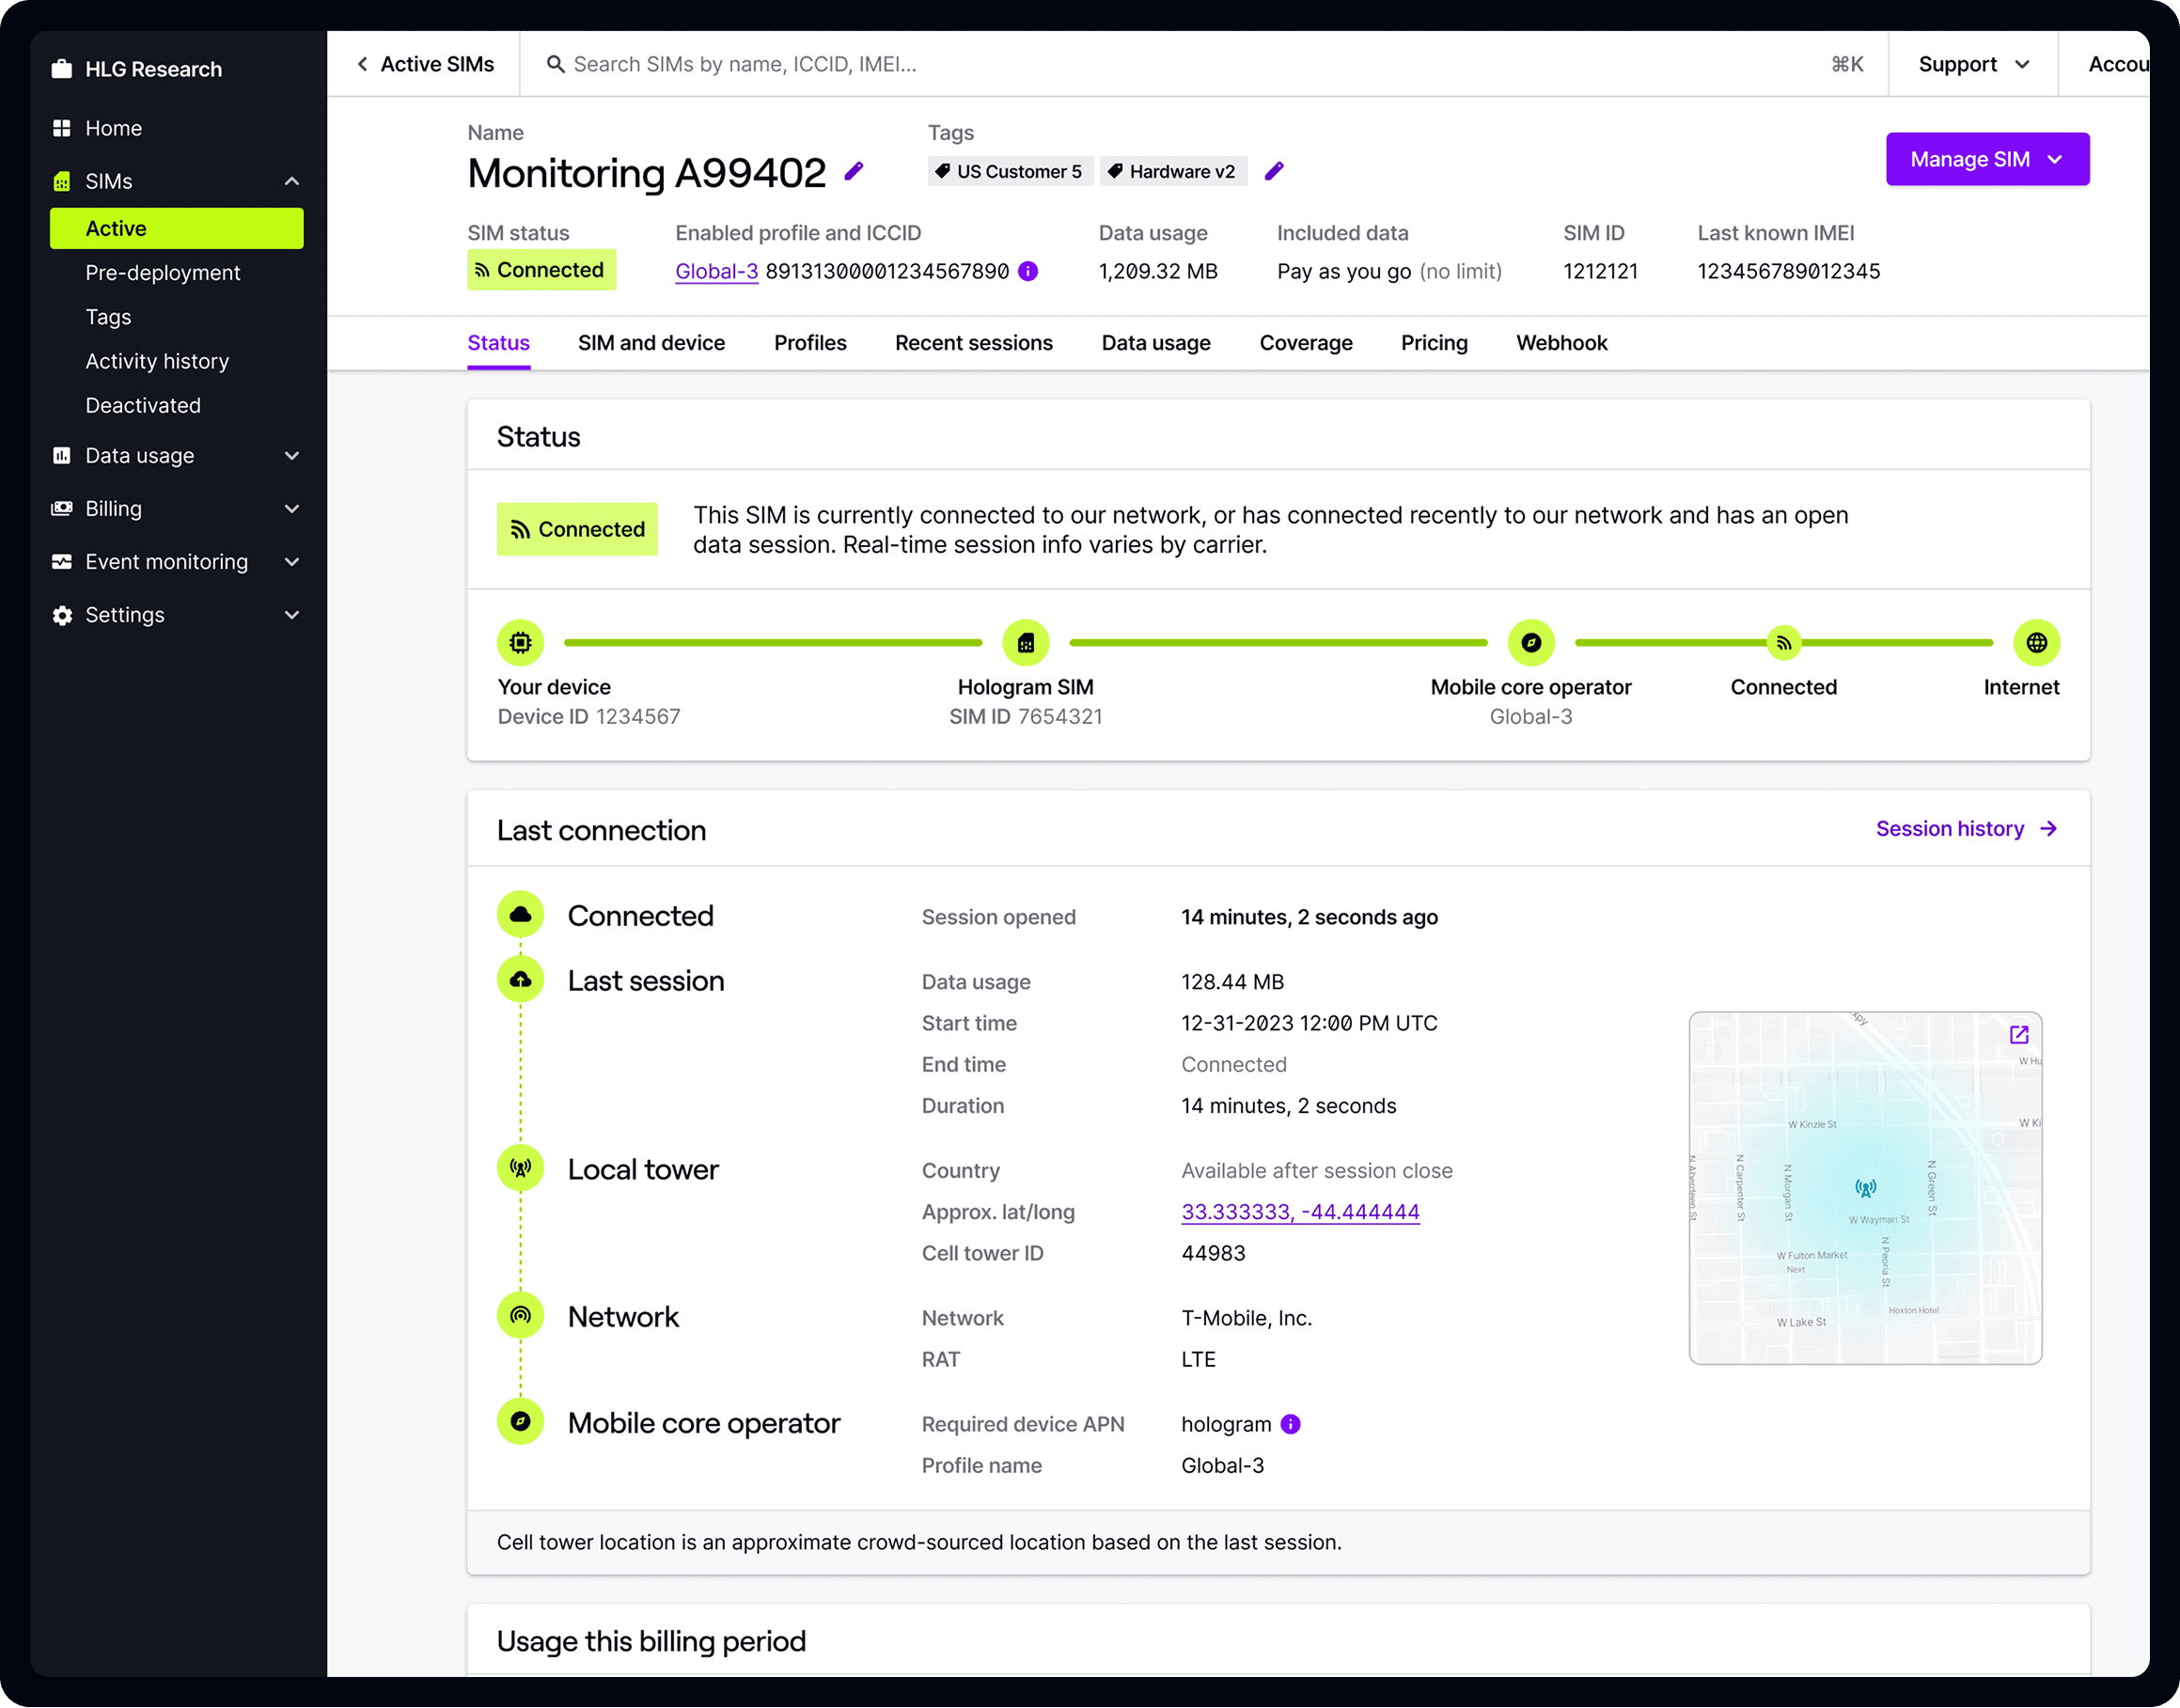Click the Hologram SIM icon in the status diagram
This screenshot has width=2180, height=1708.
point(1025,642)
